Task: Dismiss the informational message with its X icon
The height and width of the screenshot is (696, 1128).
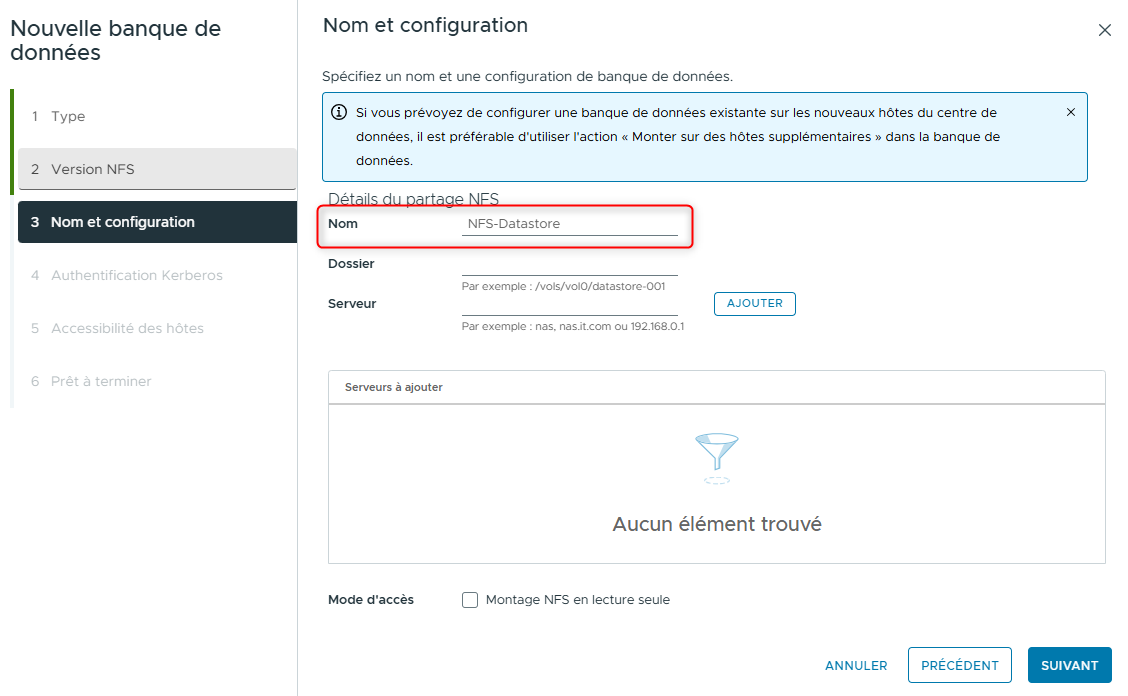Action: coord(1070,112)
